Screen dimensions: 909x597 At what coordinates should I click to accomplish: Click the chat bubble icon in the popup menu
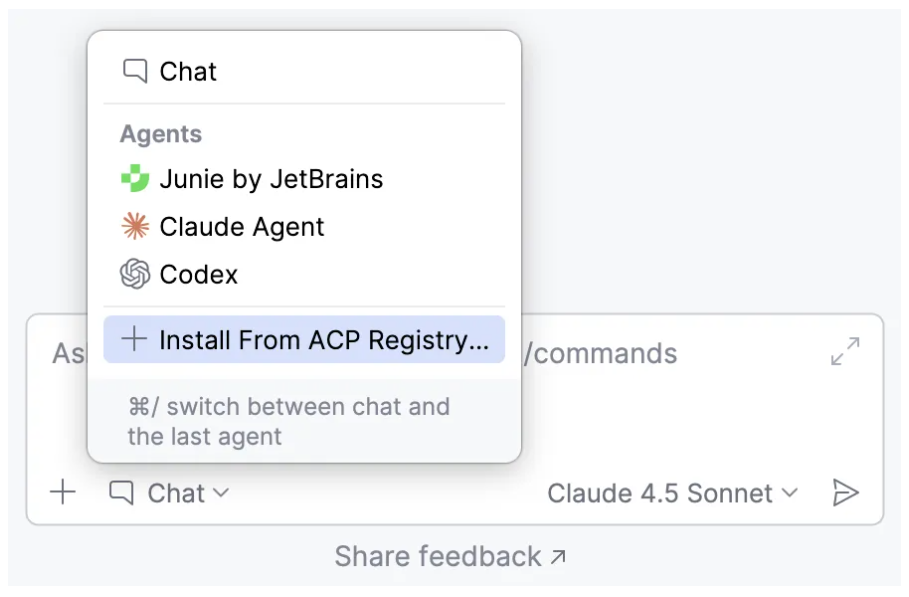[135, 71]
